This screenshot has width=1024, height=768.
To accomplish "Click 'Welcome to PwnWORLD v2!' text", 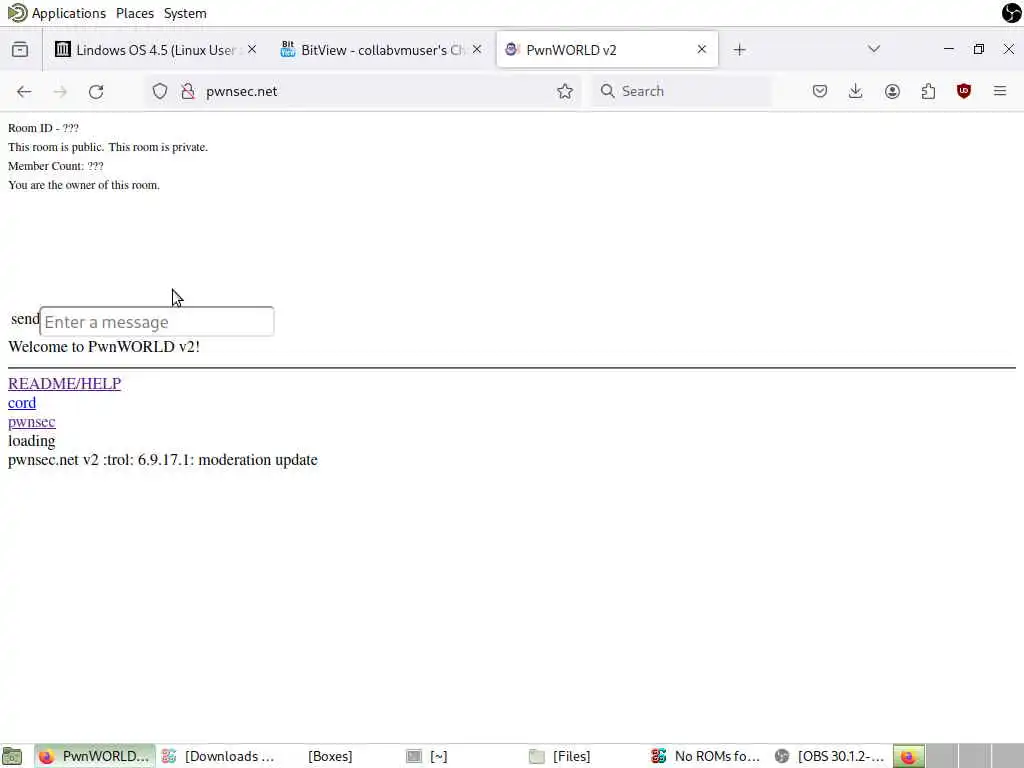I will (104, 347).
